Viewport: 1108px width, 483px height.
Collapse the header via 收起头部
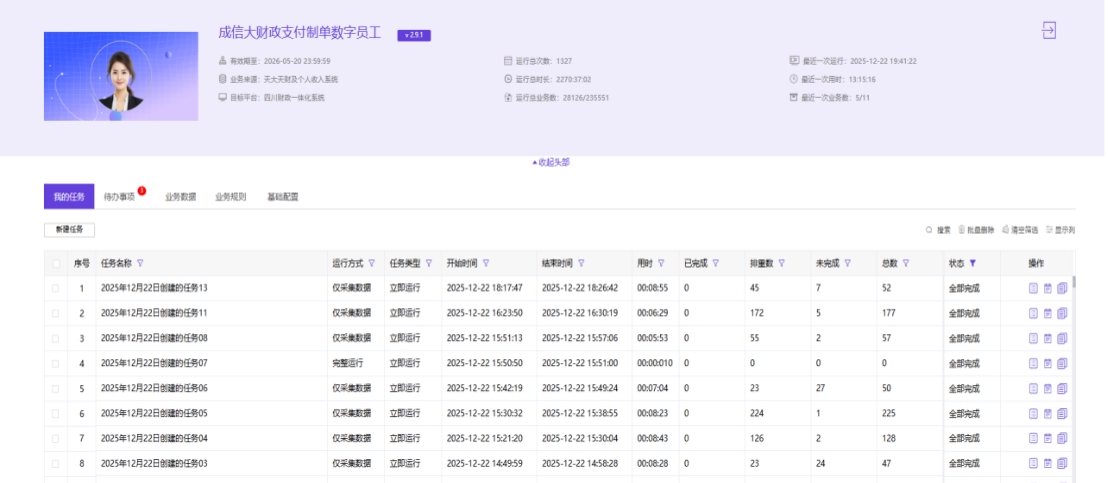pyautogui.click(x=553, y=162)
